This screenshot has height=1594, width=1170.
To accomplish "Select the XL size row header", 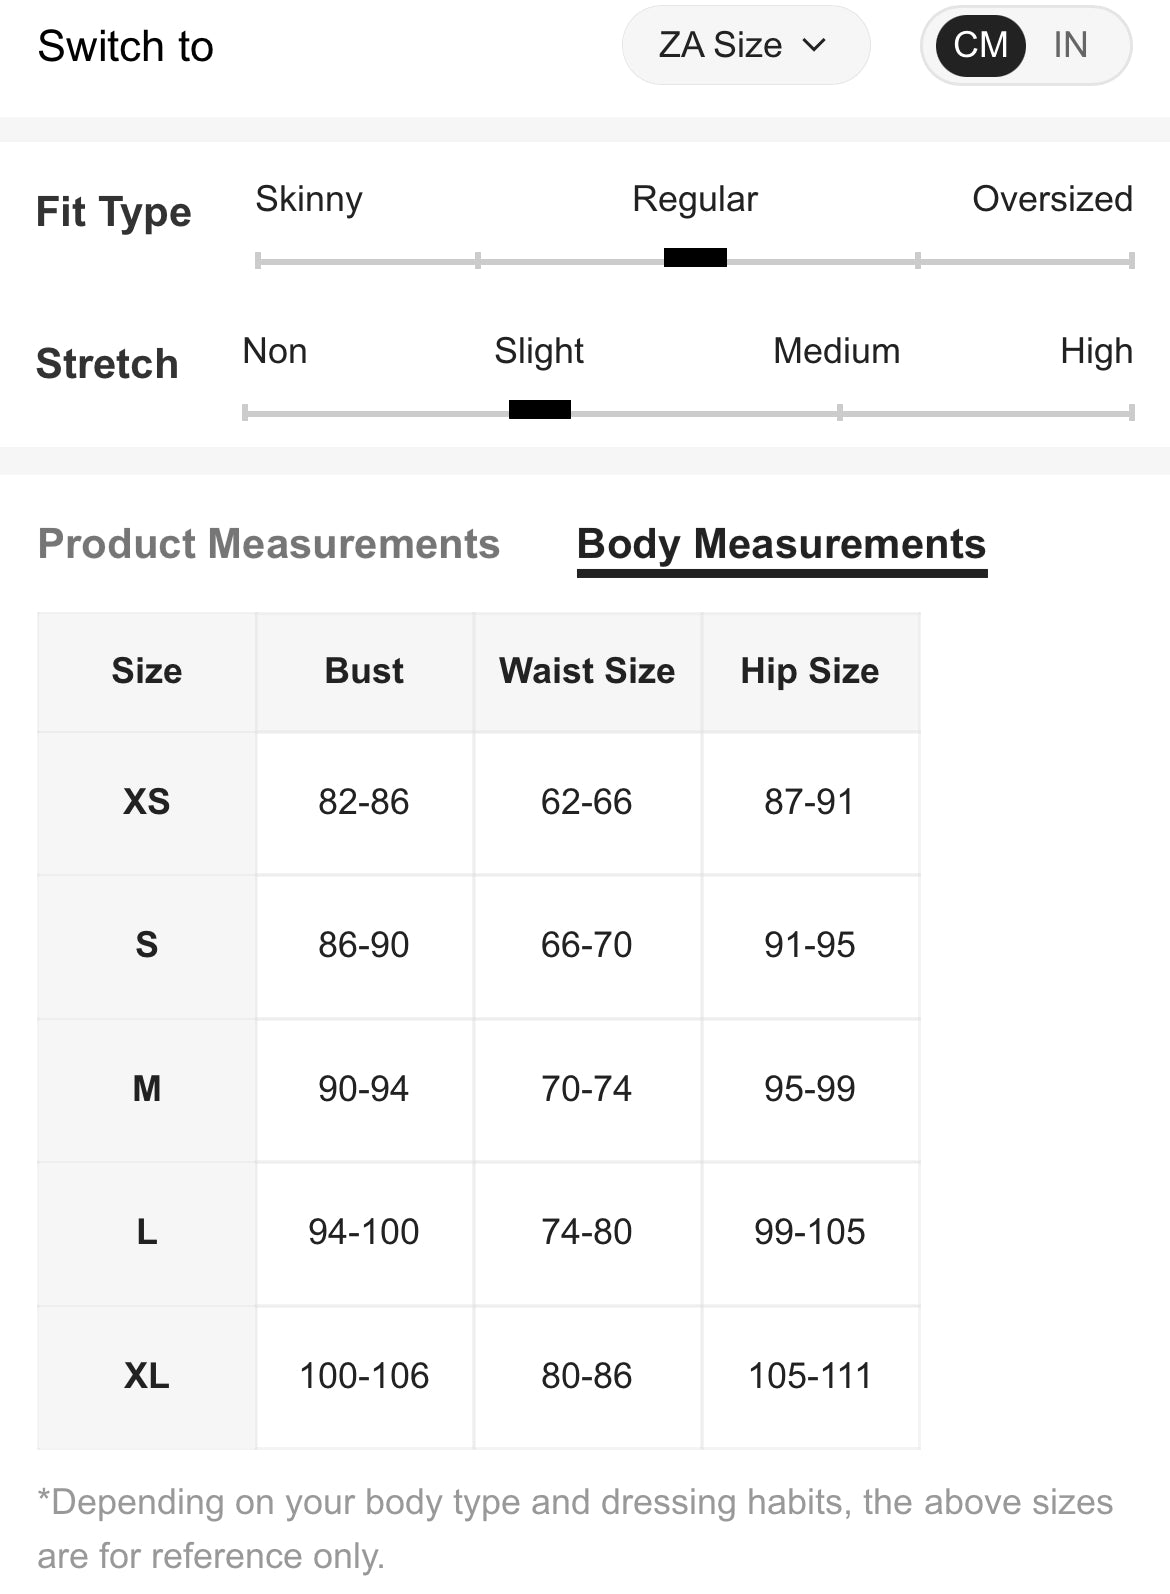I will tap(147, 1376).
